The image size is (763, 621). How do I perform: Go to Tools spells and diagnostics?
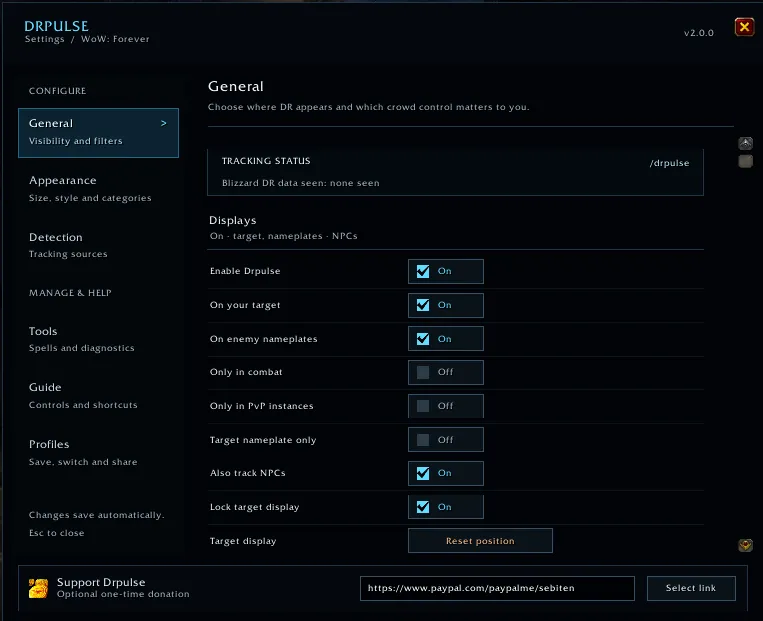[98, 339]
